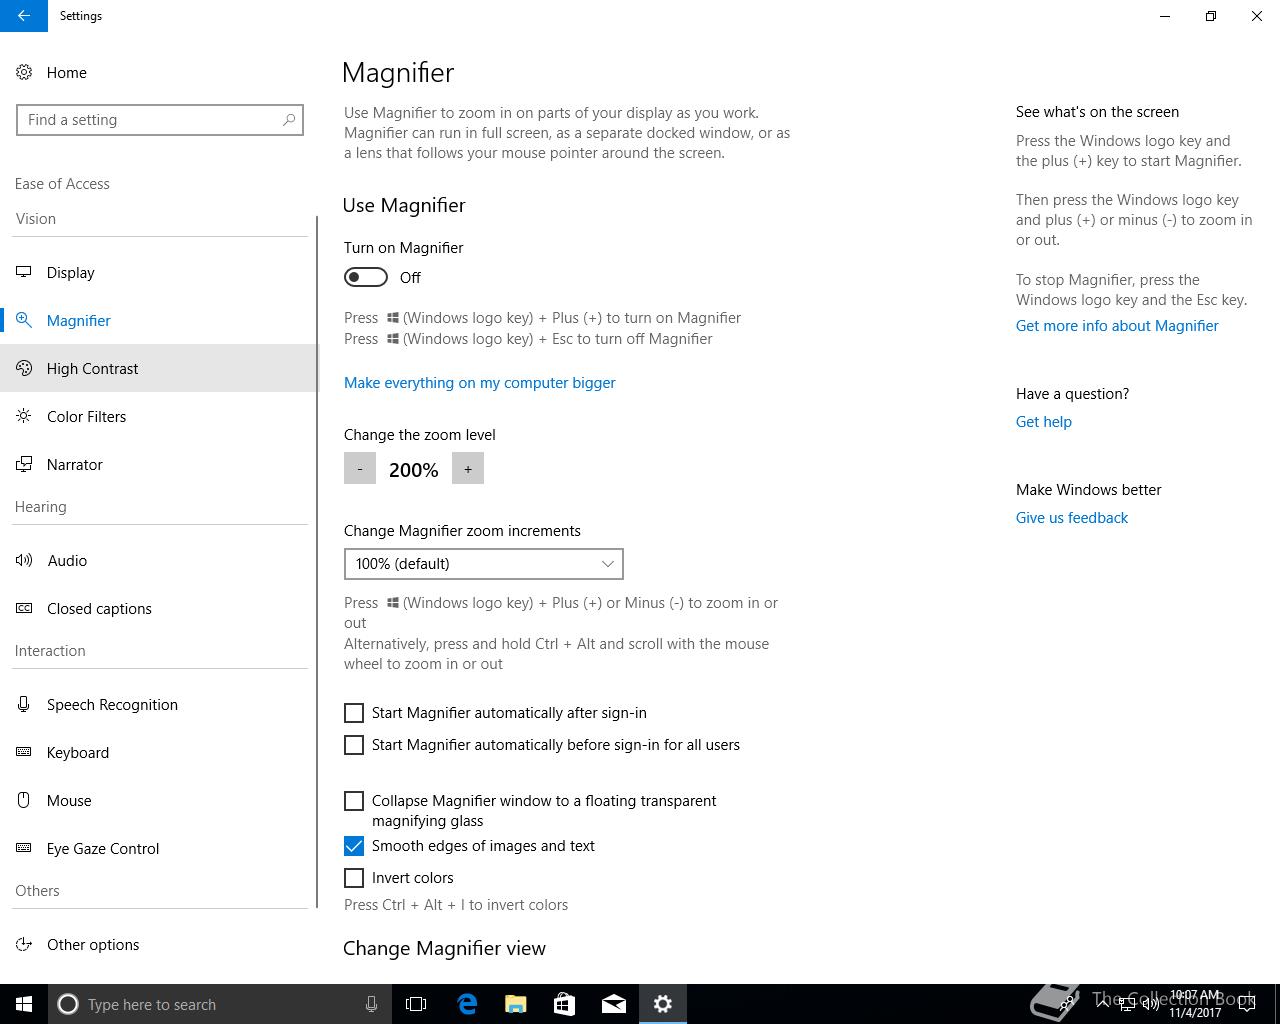Open the Mail app from the taskbar
This screenshot has height=1024, width=1280.
point(614,1004)
